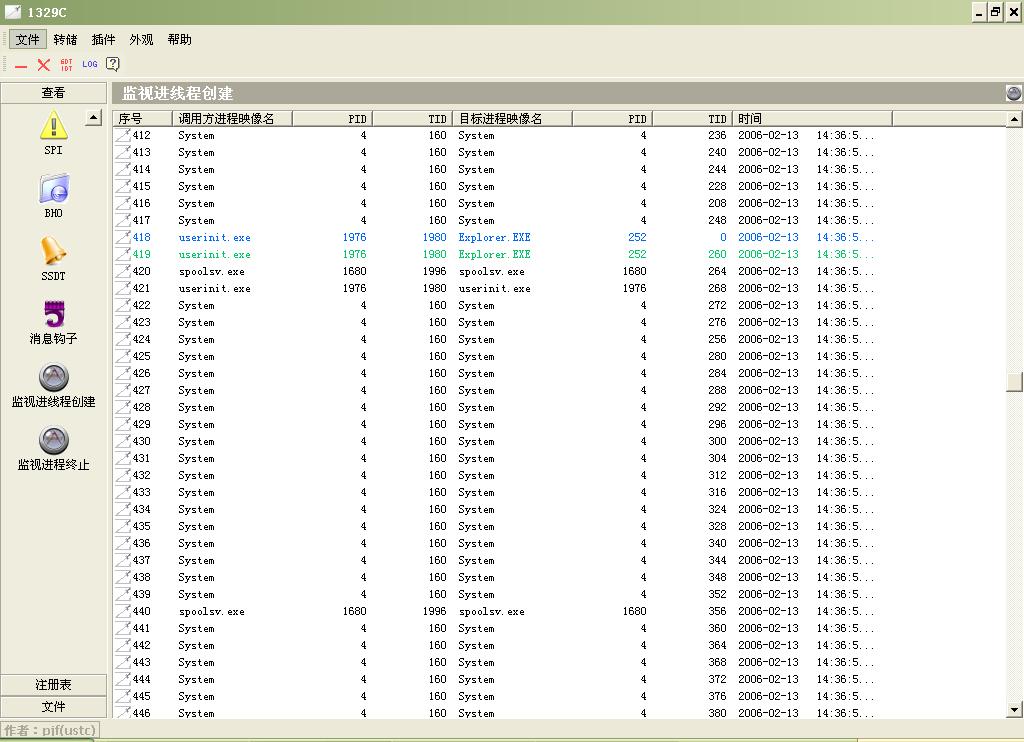Viewport: 1024px width, 742px height.
Task: Open the 监视进程终止 monitor icon
Action: tap(53, 440)
